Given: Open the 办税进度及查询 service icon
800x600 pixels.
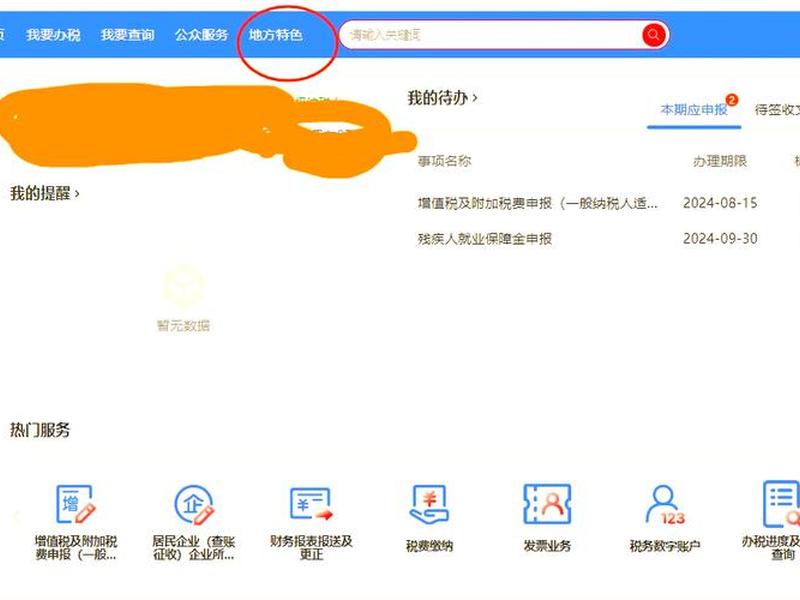Looking at the screenshot, I should pyautogui.click(x=782, y=504).
